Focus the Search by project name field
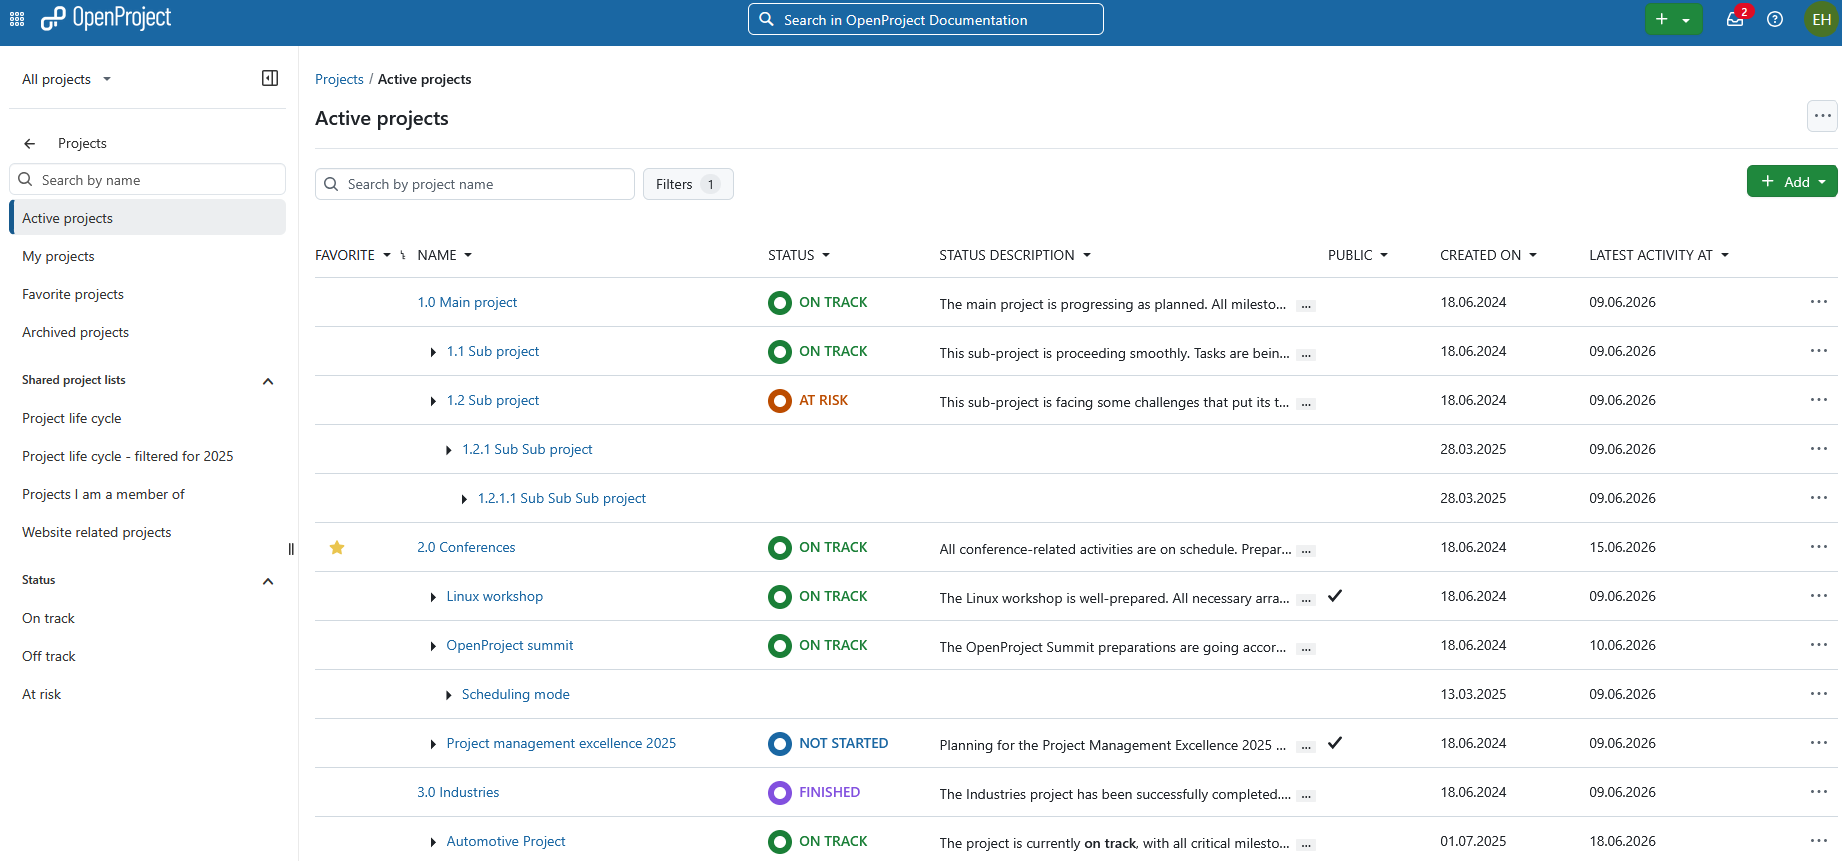The width and height of the screenshot is (1842, 861). coord(475,184)
